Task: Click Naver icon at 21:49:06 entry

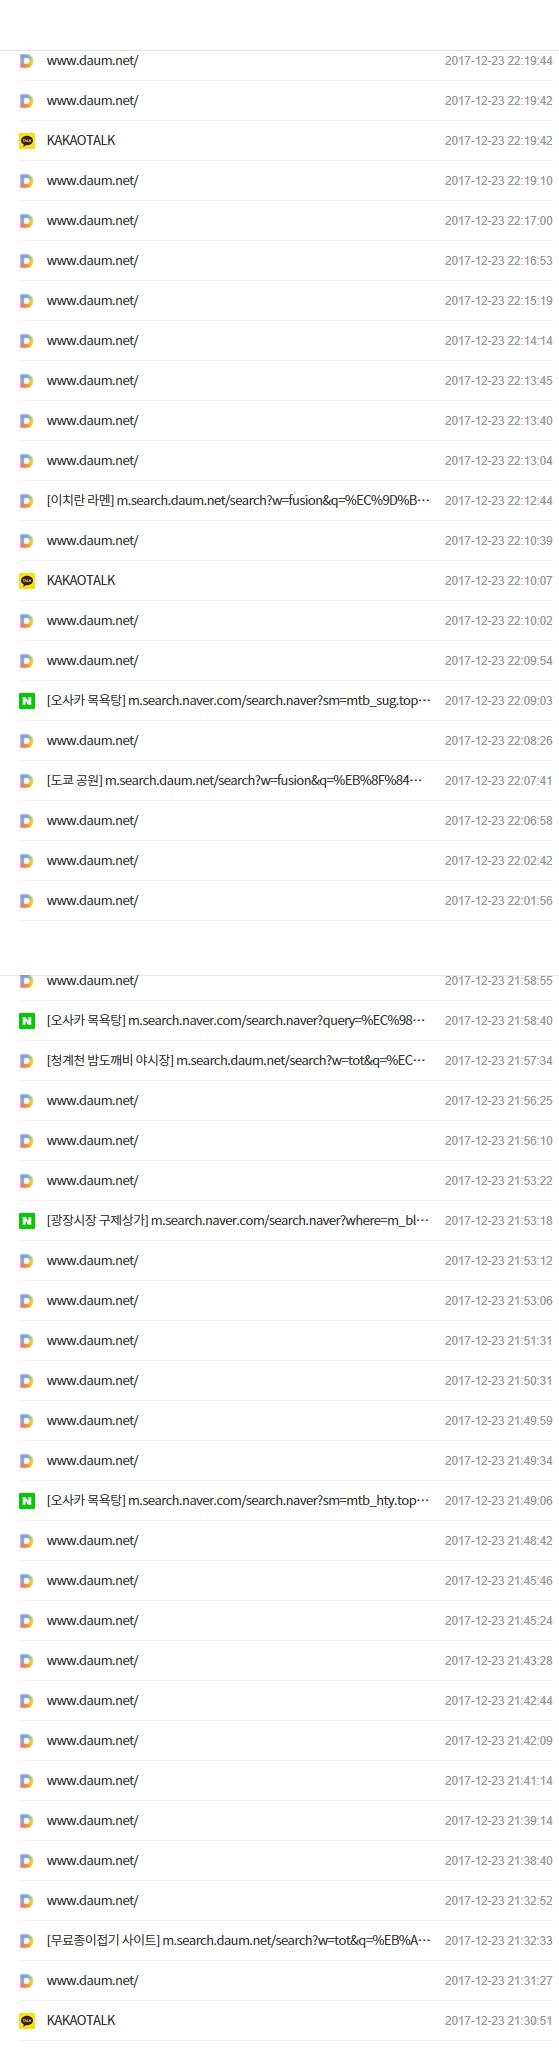Action: (27, 1501)
